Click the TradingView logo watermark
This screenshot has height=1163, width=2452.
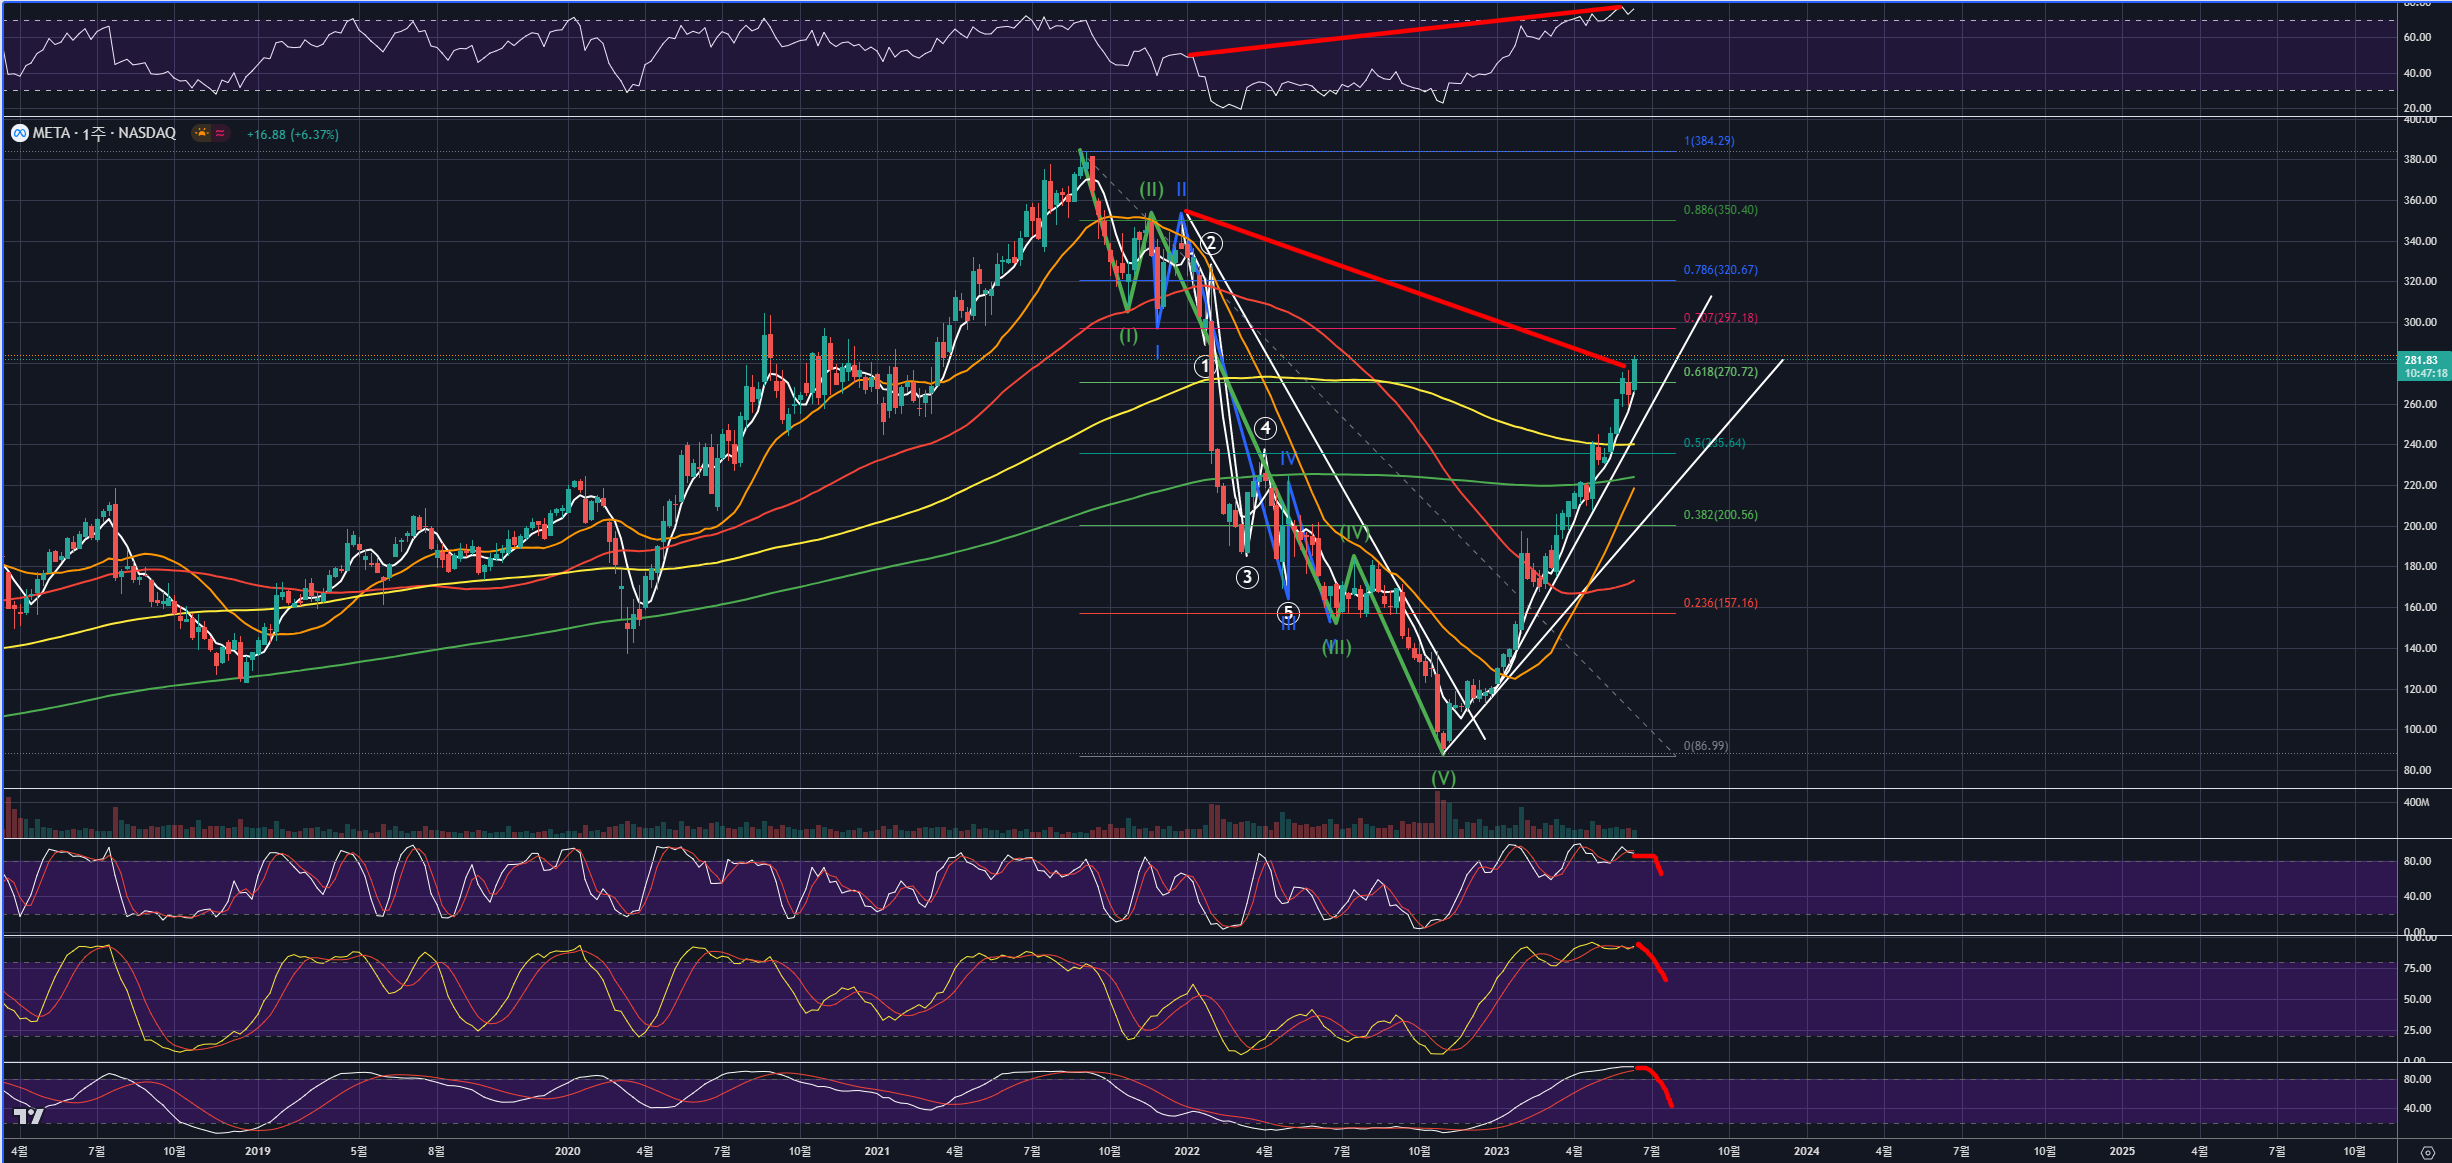tap(28, 1116)
